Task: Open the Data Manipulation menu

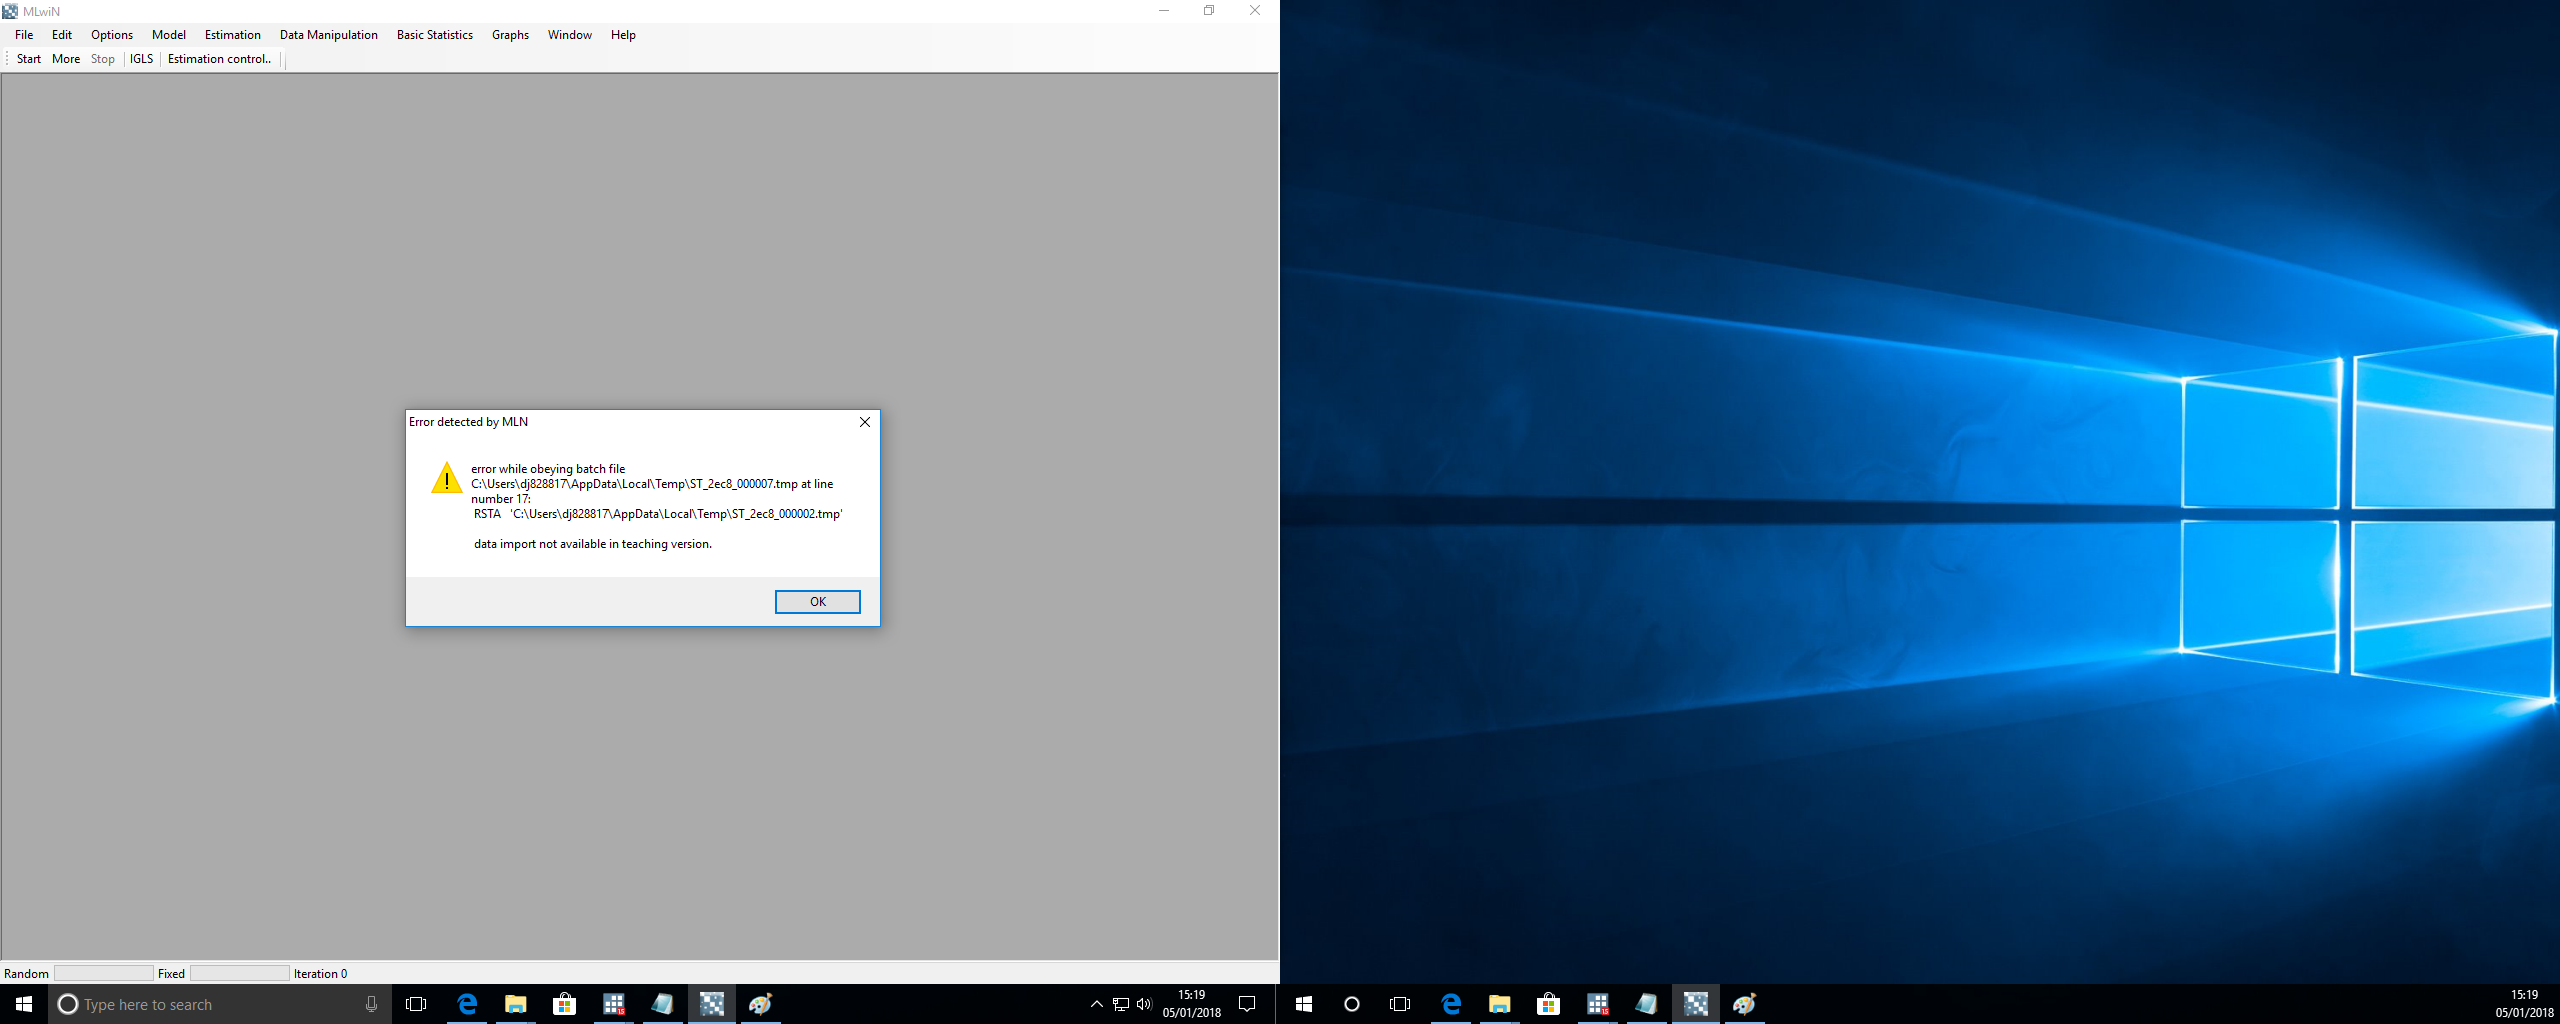Action: pyautogui.click(x=328, y=35)
